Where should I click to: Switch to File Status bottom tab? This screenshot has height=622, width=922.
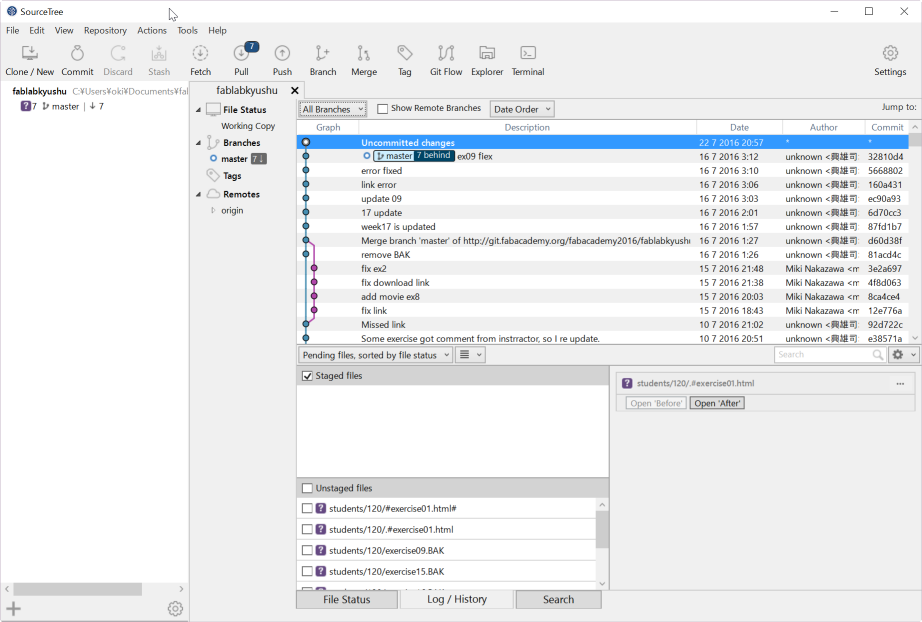pos(347,600)
